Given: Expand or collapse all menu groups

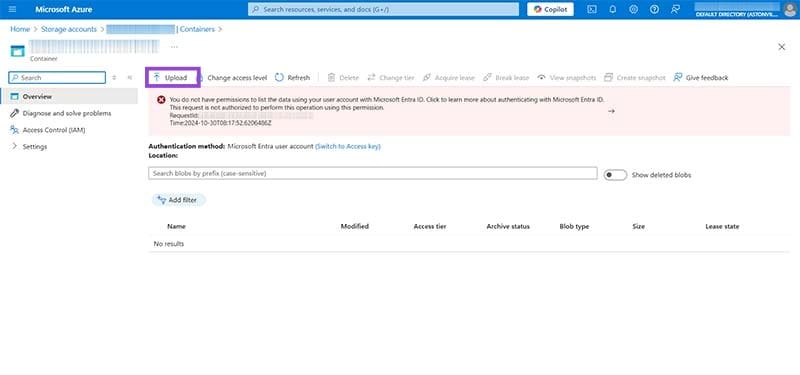Looking at the screenshot, I should pos(114,78).
